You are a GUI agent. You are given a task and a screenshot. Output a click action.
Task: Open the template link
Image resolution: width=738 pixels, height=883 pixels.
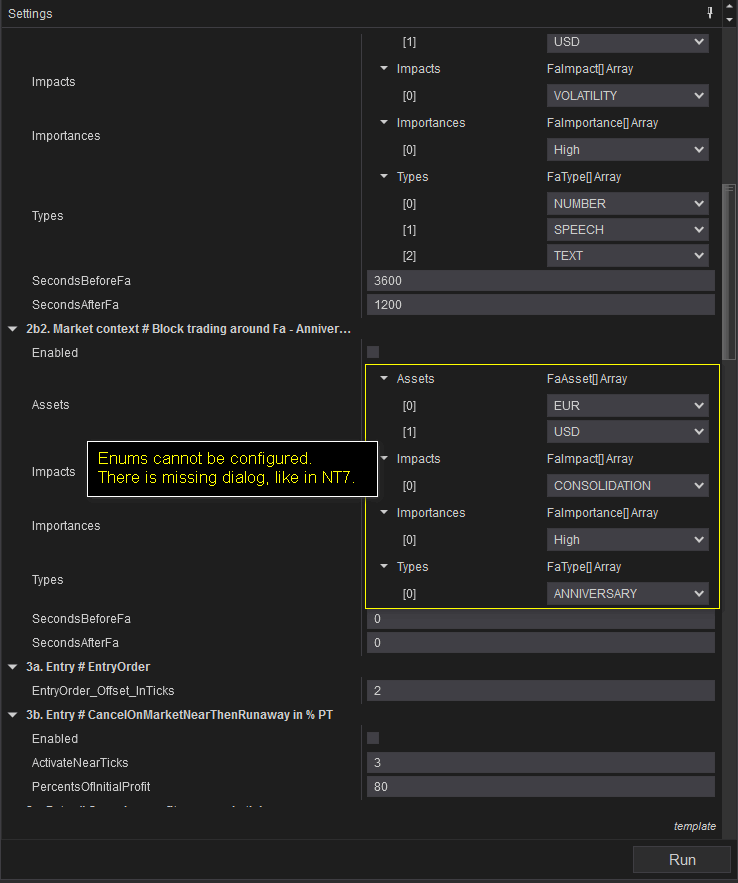click(695, 826)
